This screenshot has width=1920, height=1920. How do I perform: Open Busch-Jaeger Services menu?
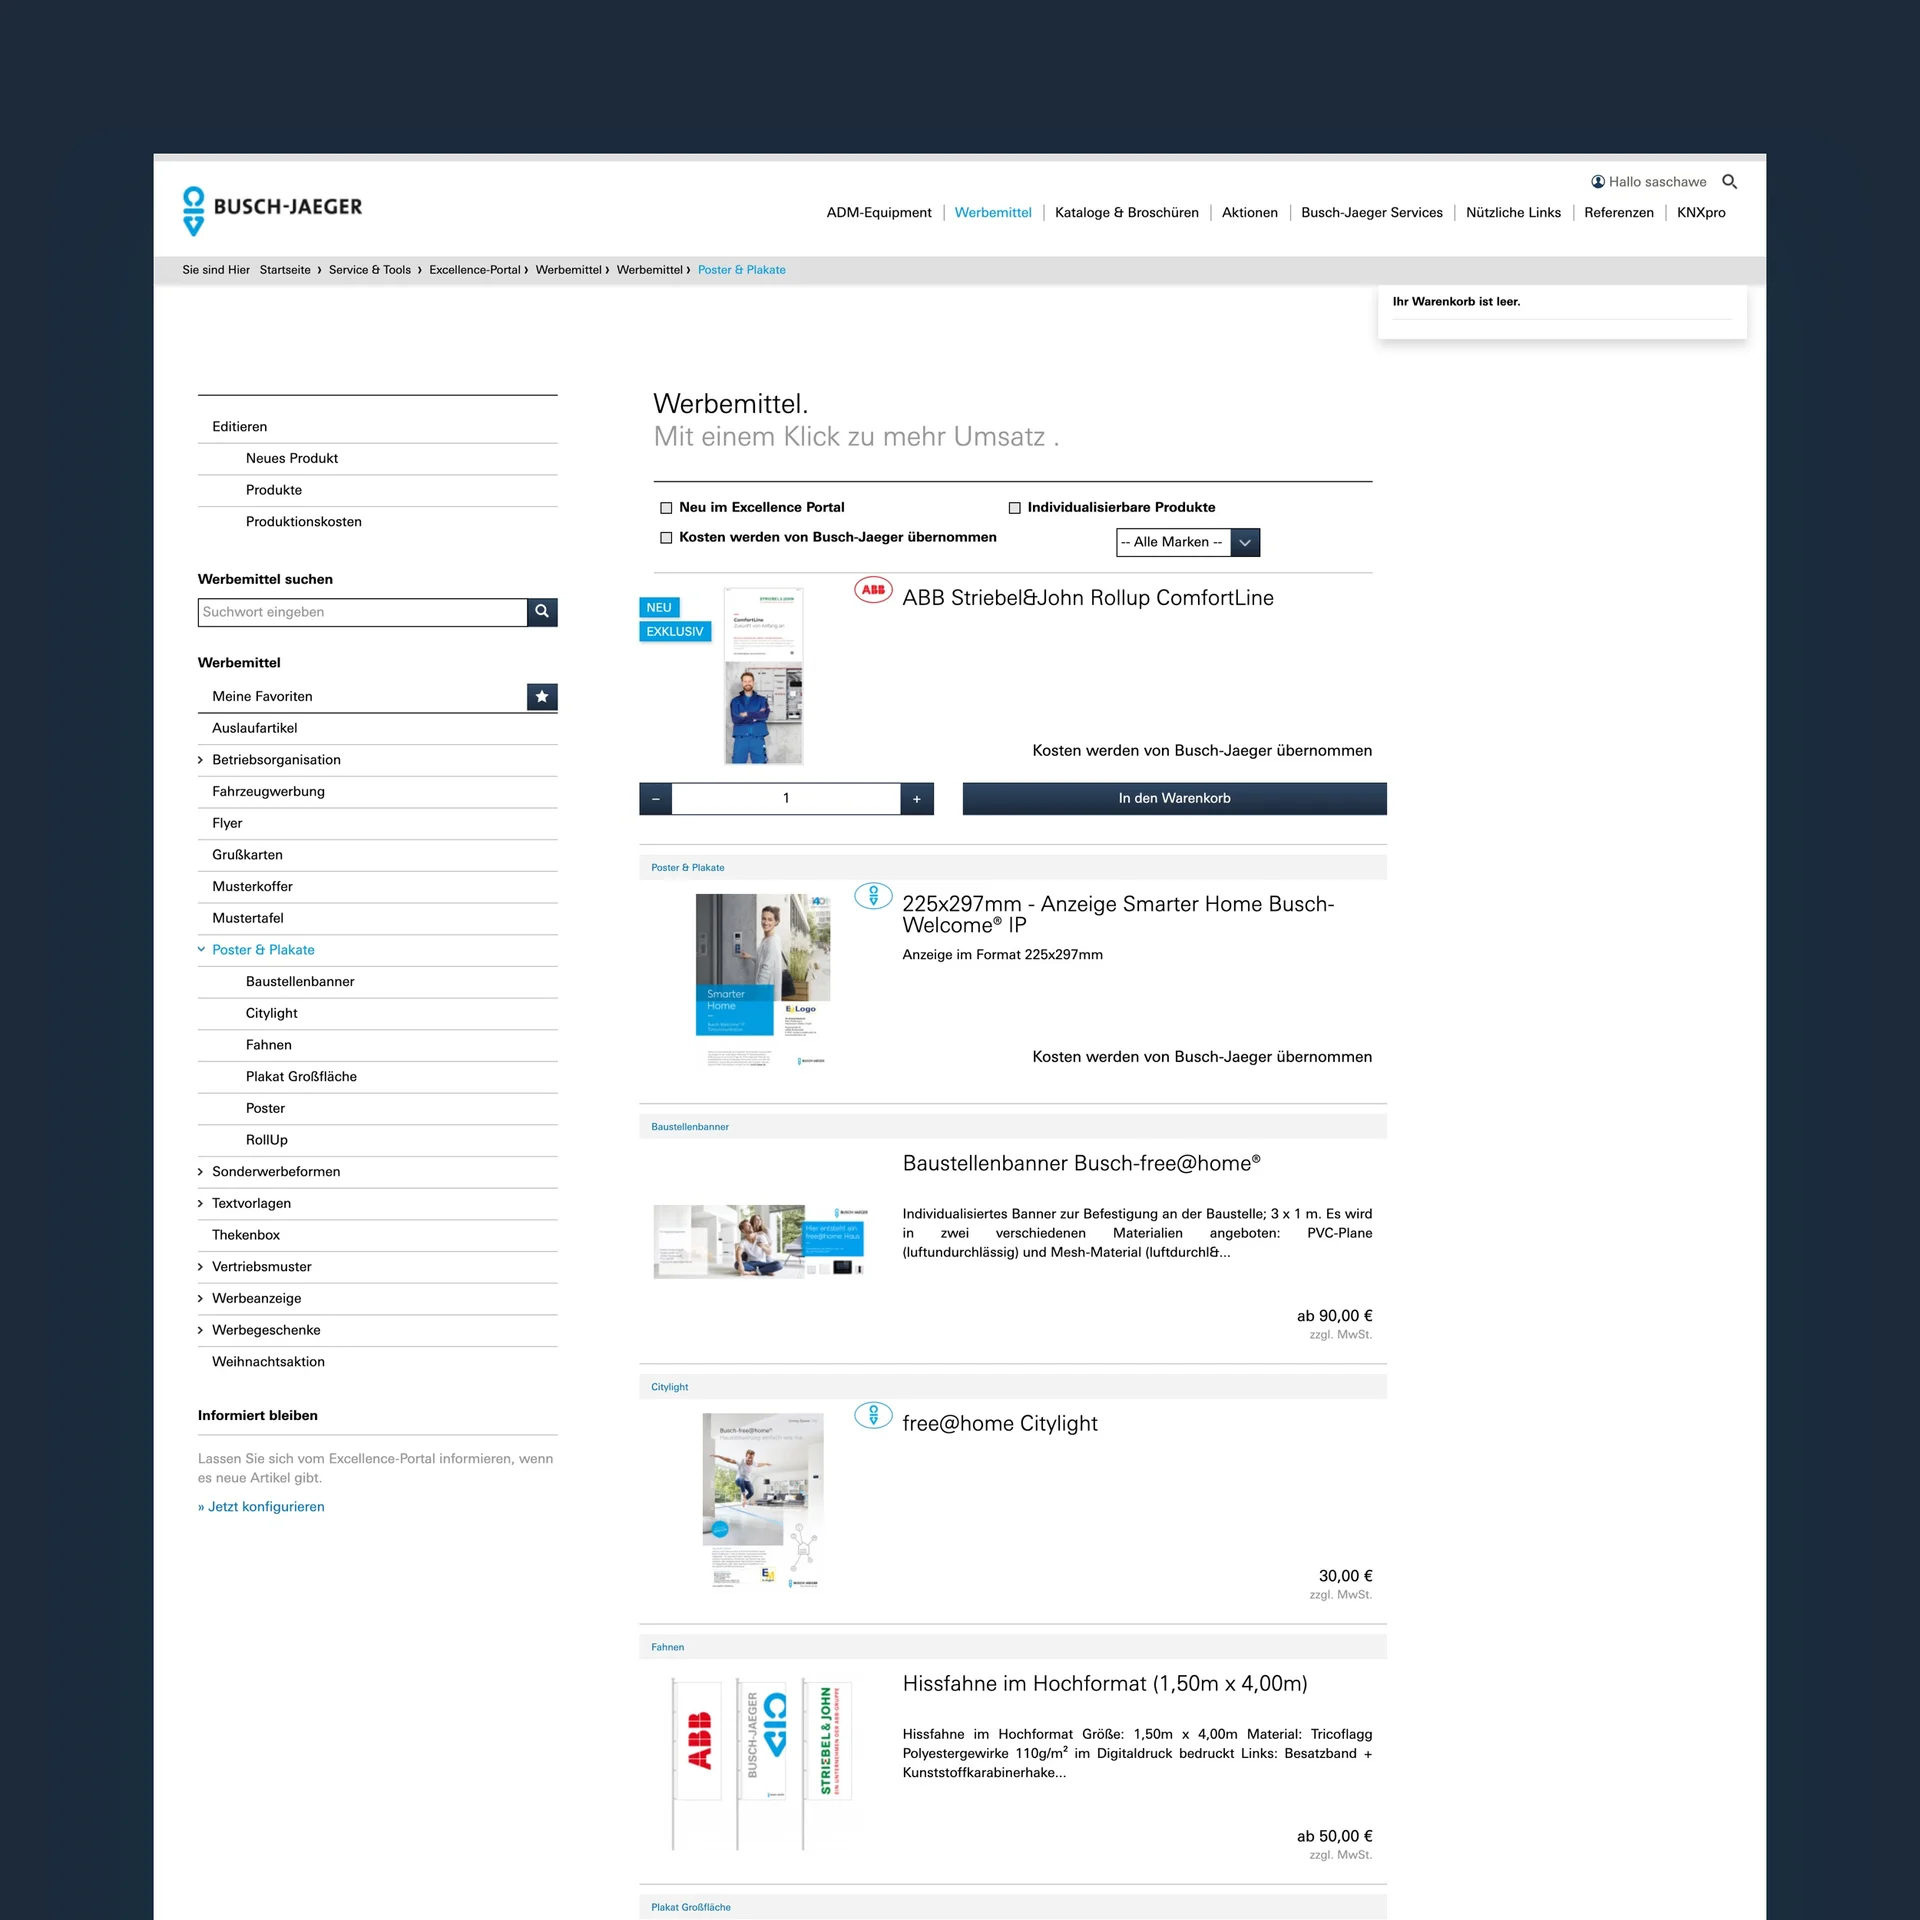click(1372, 213)
